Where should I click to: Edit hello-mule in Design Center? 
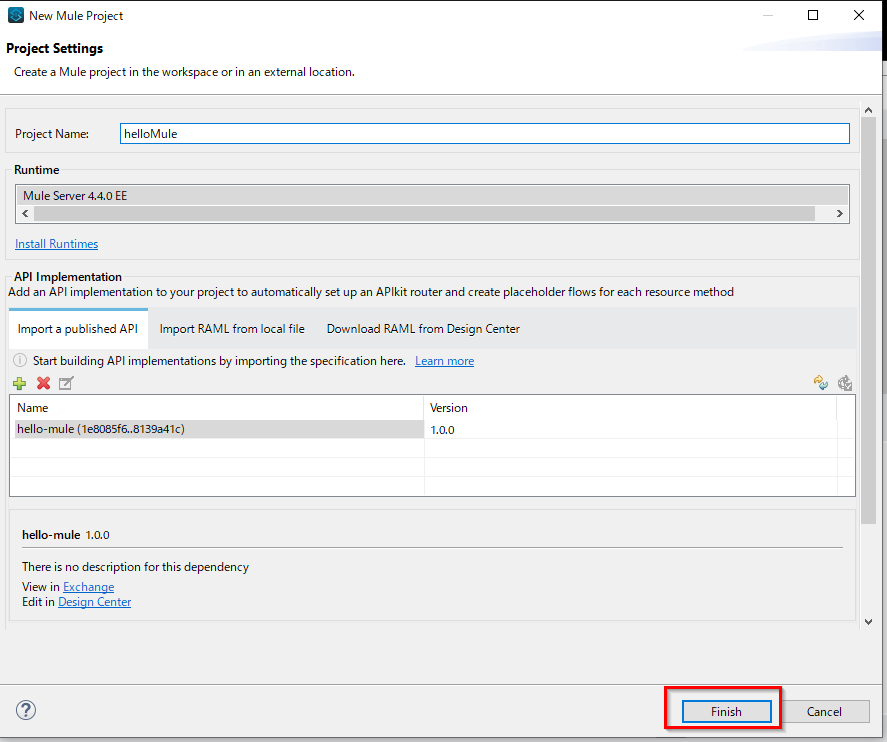94,601
